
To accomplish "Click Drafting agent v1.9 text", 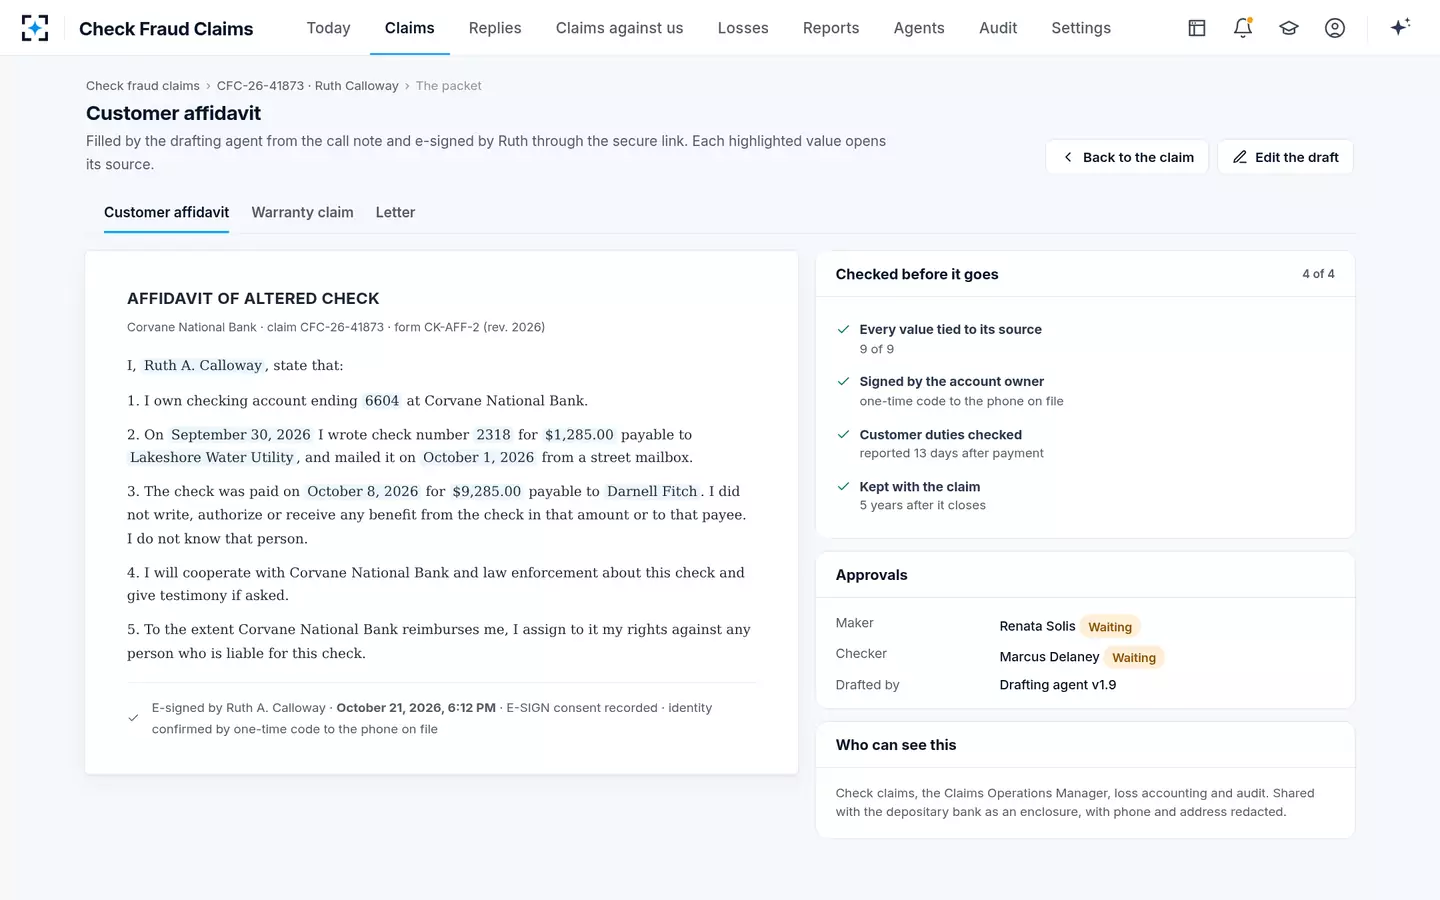I will pyautogui.click(x=1058, y=685).
